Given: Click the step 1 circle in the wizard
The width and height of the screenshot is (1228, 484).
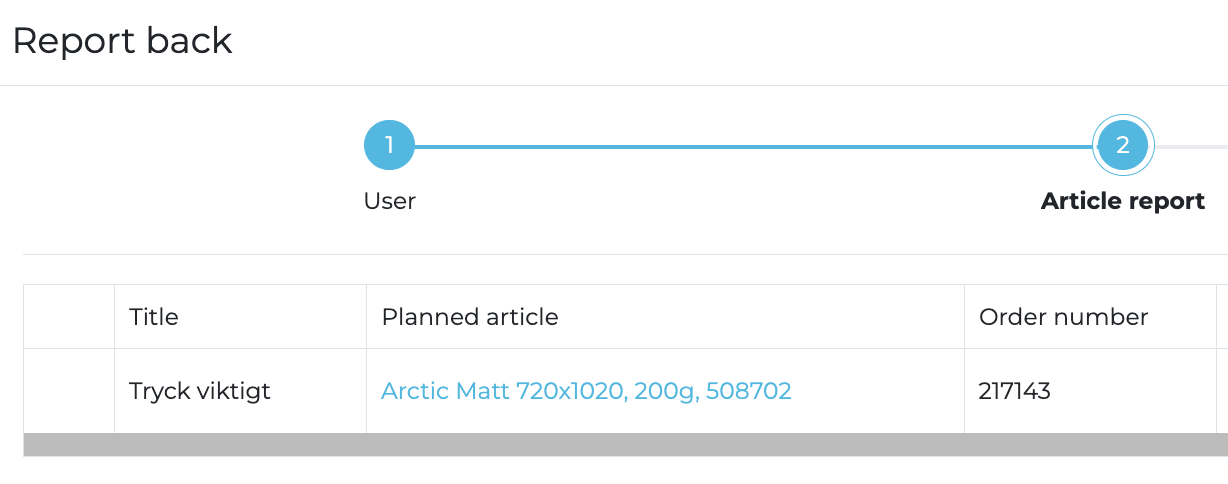Looking at the screenshot, I should [389, 146].
